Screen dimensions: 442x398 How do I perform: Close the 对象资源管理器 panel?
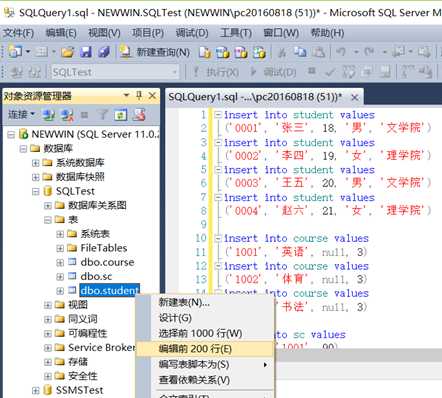click(x=152, y=96)
